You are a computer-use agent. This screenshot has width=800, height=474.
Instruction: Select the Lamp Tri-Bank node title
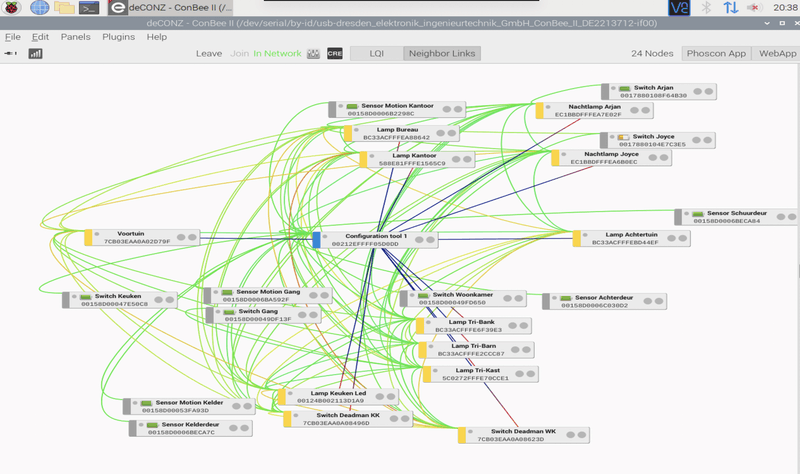[471, 322]
